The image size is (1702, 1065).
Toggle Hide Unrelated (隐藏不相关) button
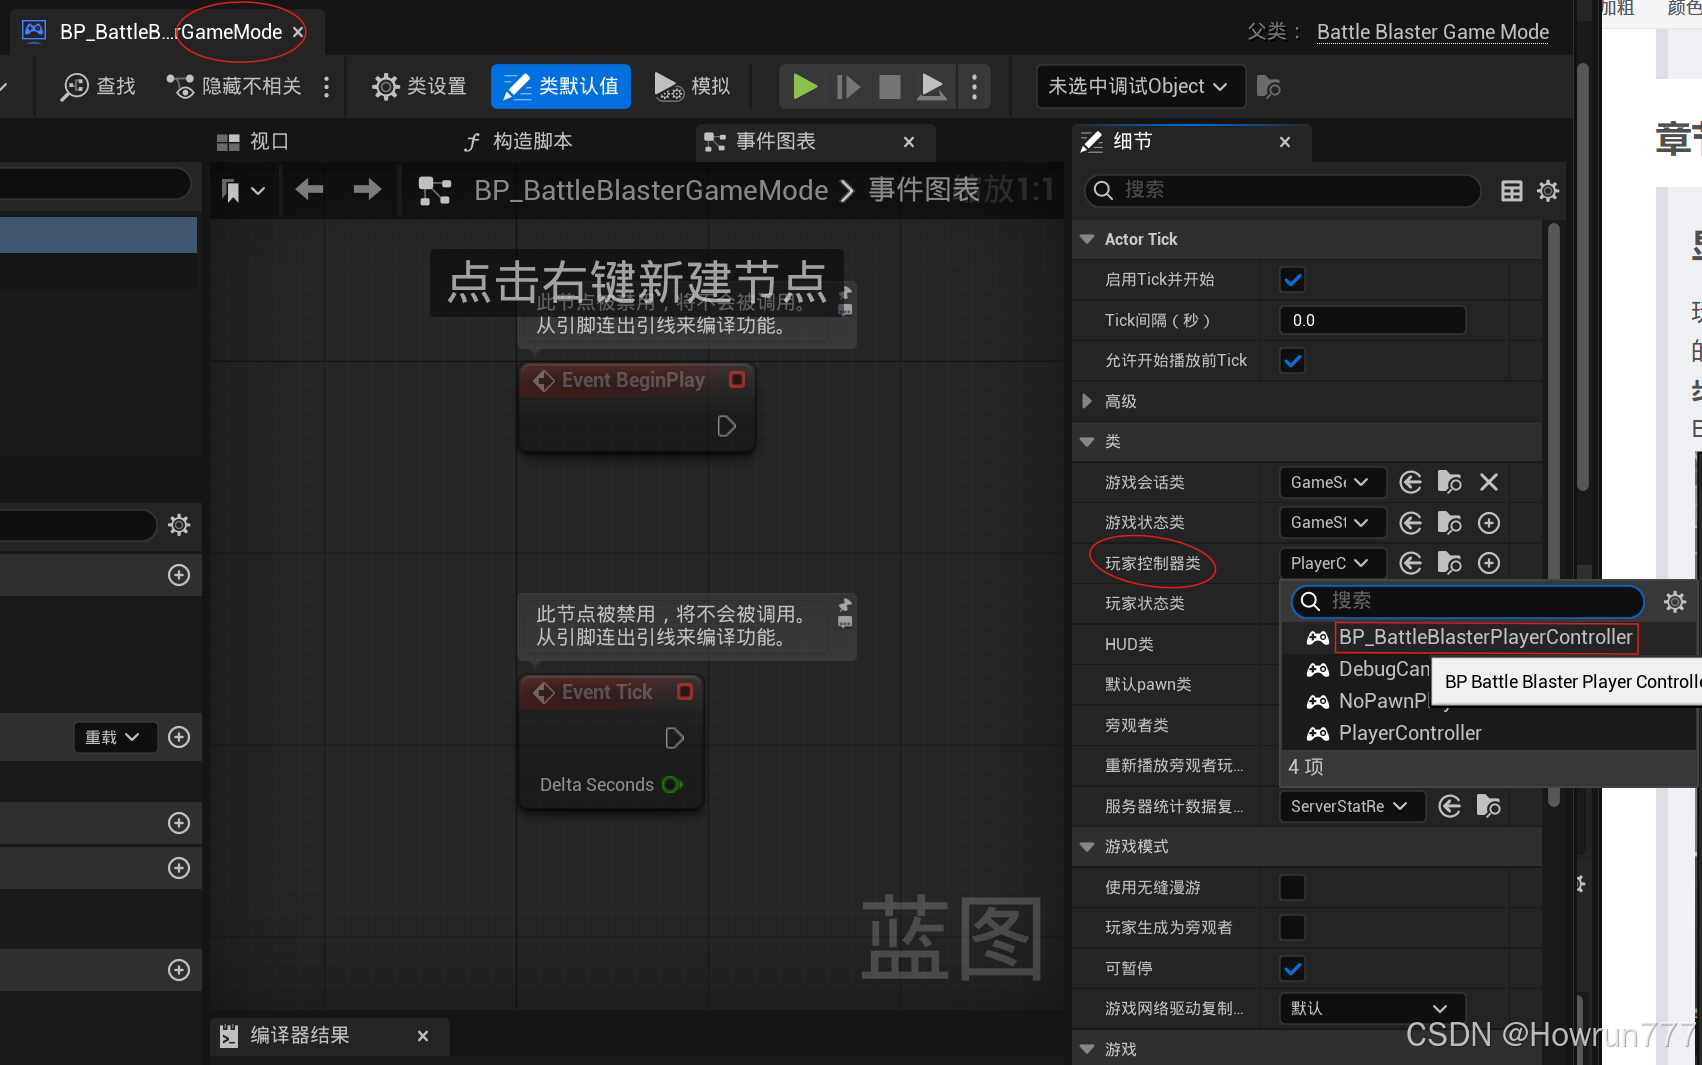click(234, 87)
